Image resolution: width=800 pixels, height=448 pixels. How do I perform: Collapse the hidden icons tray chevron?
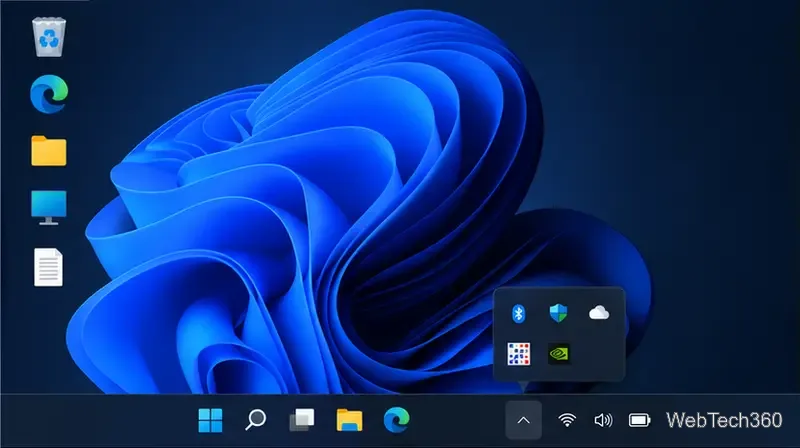point(523,420)
